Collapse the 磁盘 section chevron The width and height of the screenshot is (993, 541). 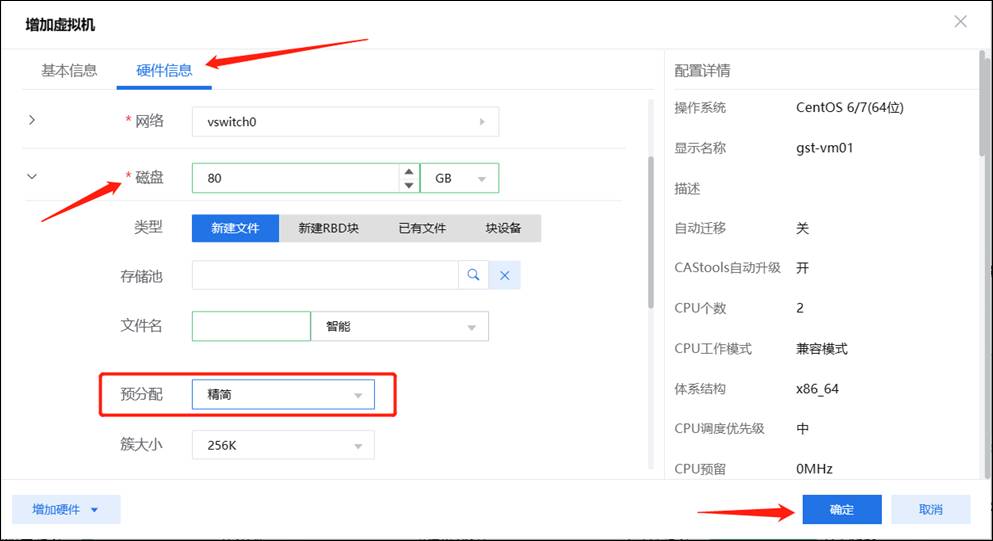coord(32,177)
